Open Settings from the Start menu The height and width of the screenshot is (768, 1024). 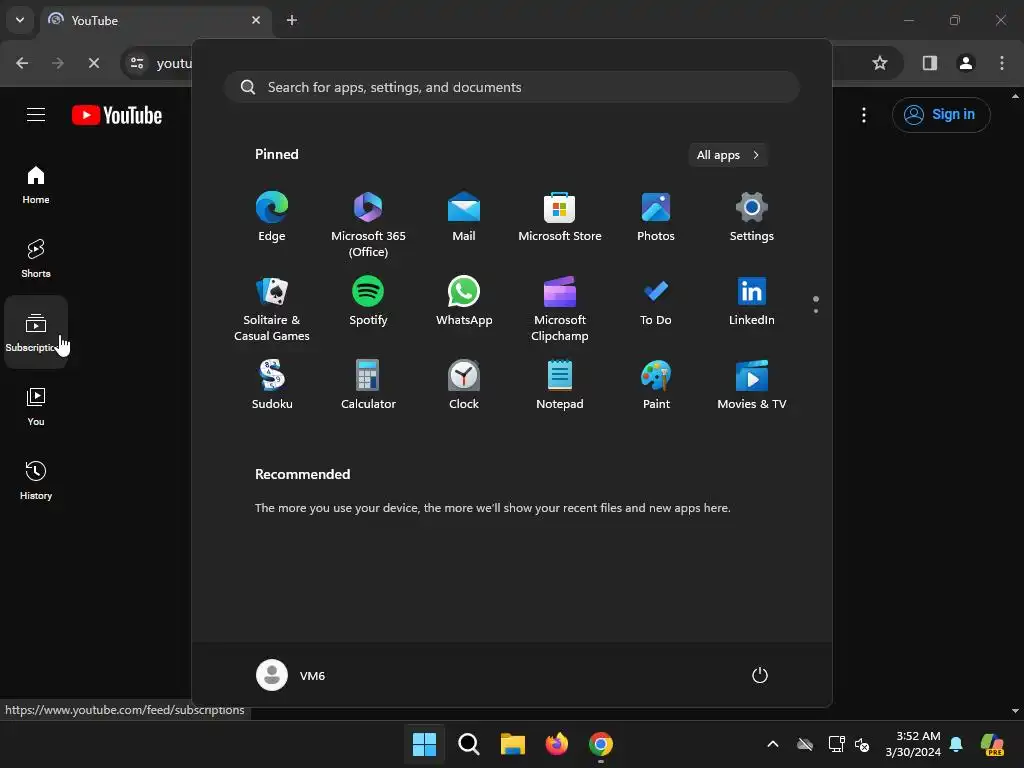click(x=752, y=217)
